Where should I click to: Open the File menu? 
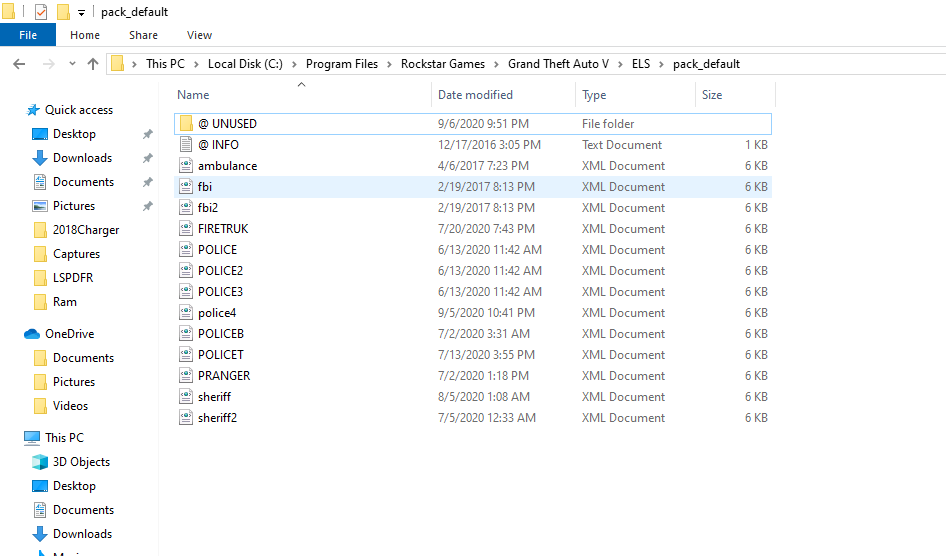point(28,35)
